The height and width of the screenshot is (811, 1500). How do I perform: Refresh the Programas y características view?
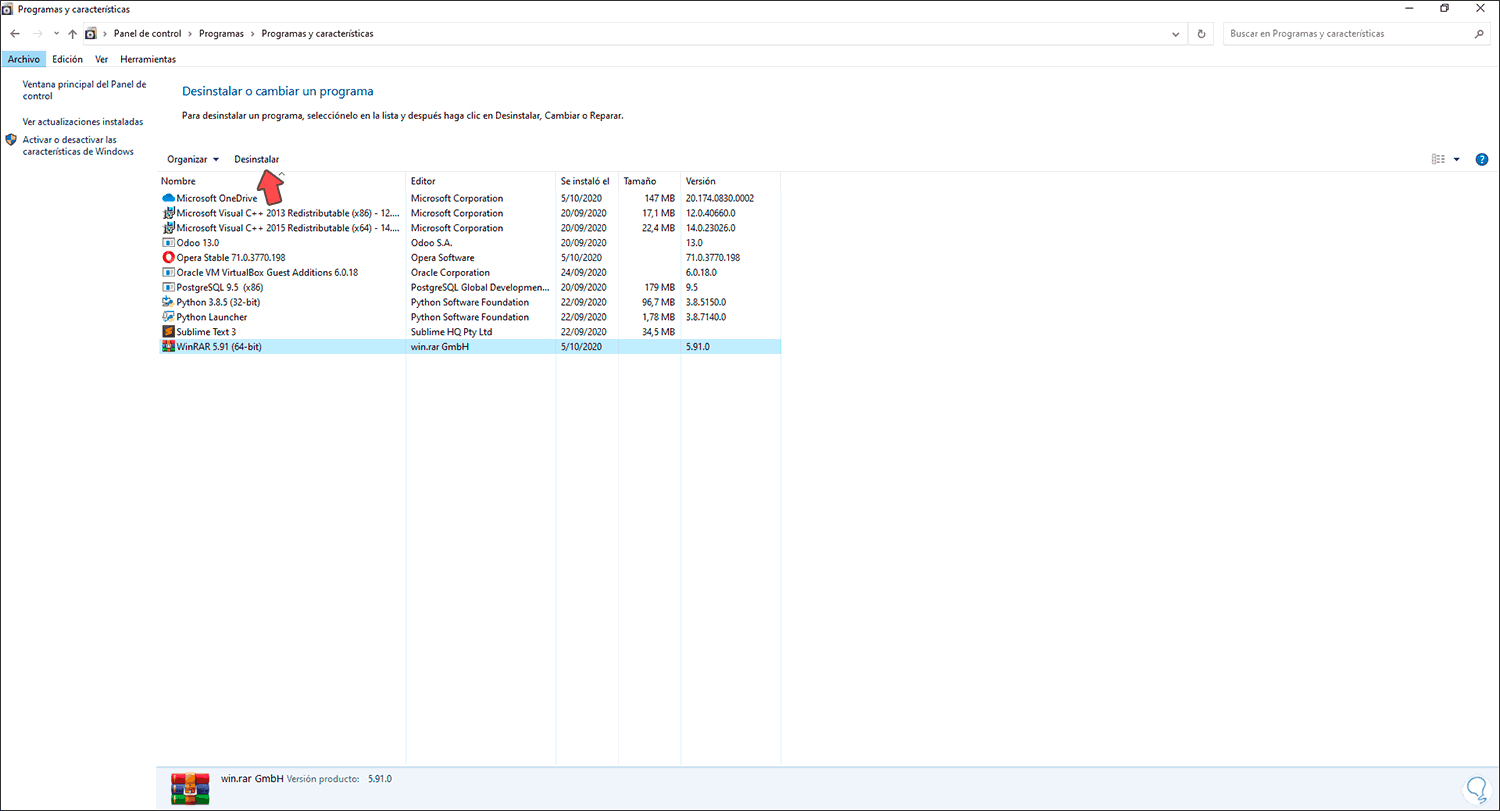[x=1202, y=34]
